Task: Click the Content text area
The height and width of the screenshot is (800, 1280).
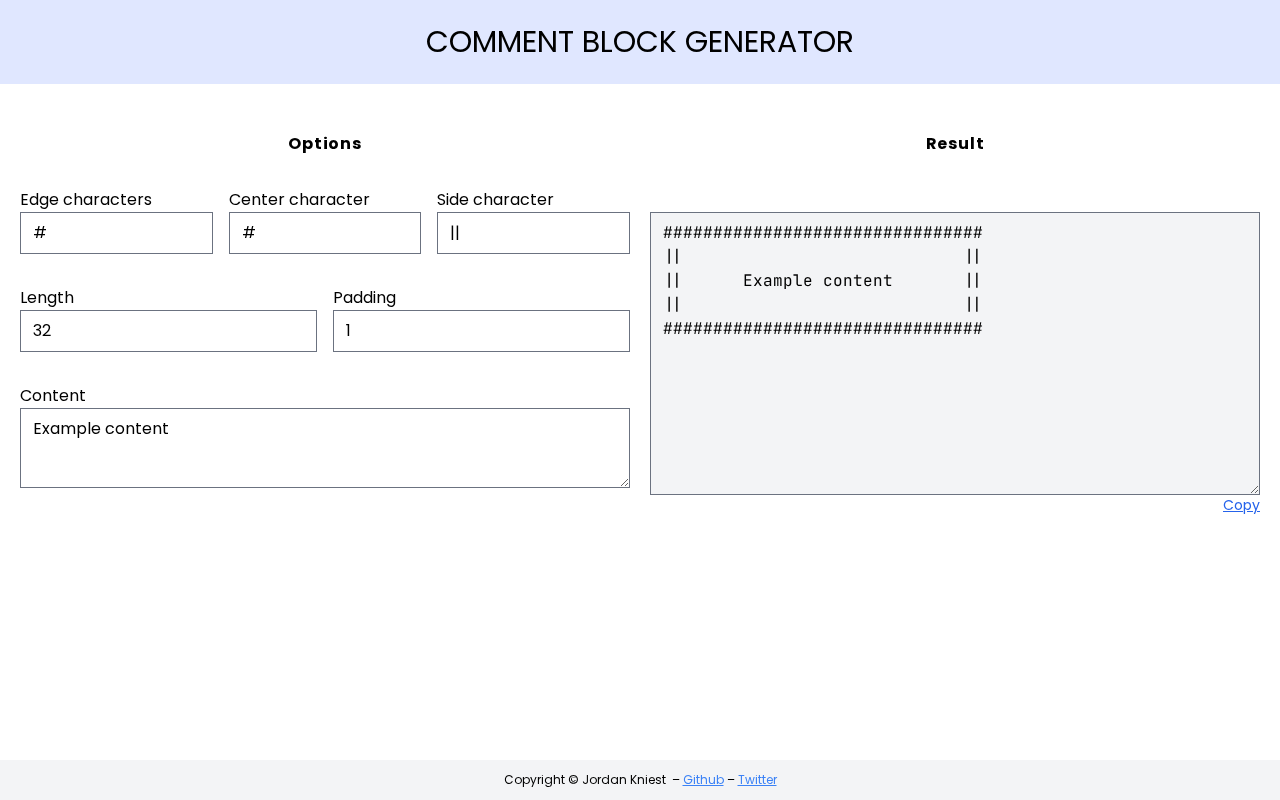Action: 324,448
